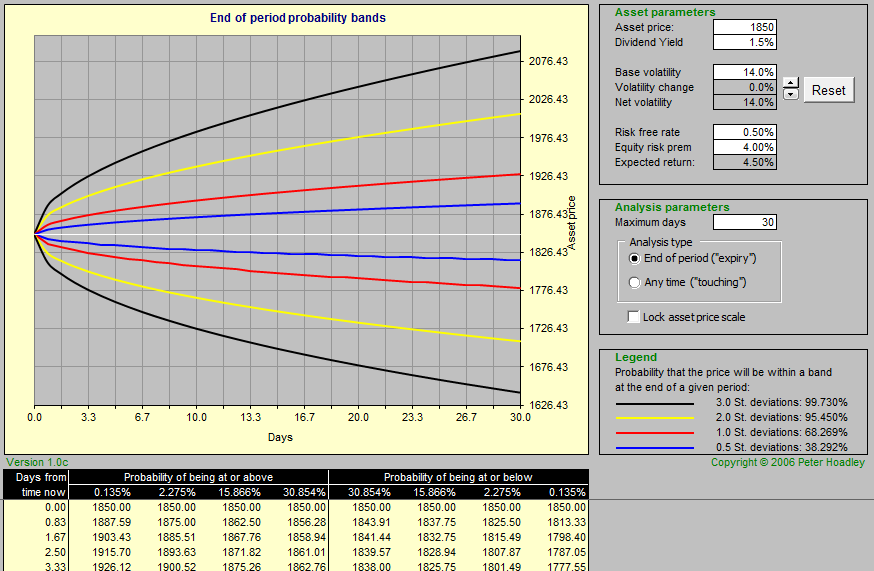Click the Net volatility value box
This screenshot has height=571, width=874.
745,102
